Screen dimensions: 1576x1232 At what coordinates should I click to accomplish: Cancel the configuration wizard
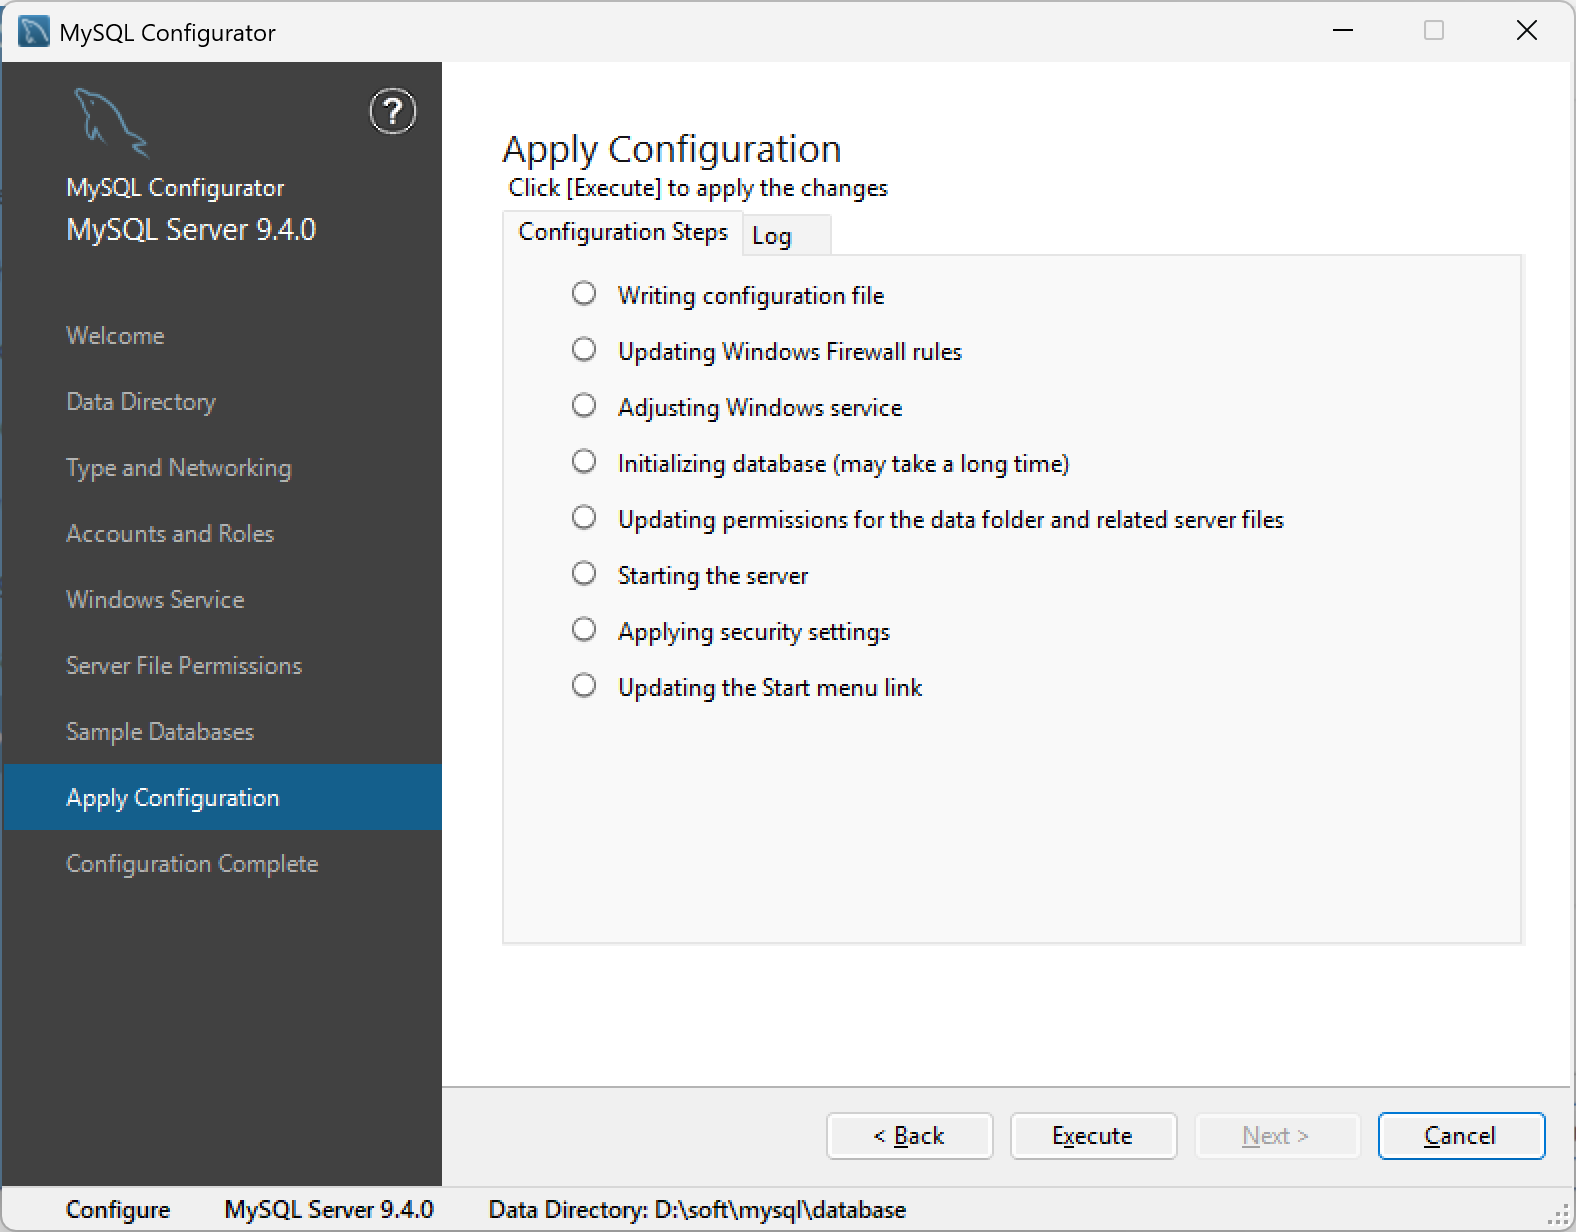click(x=1461, y=1136)
